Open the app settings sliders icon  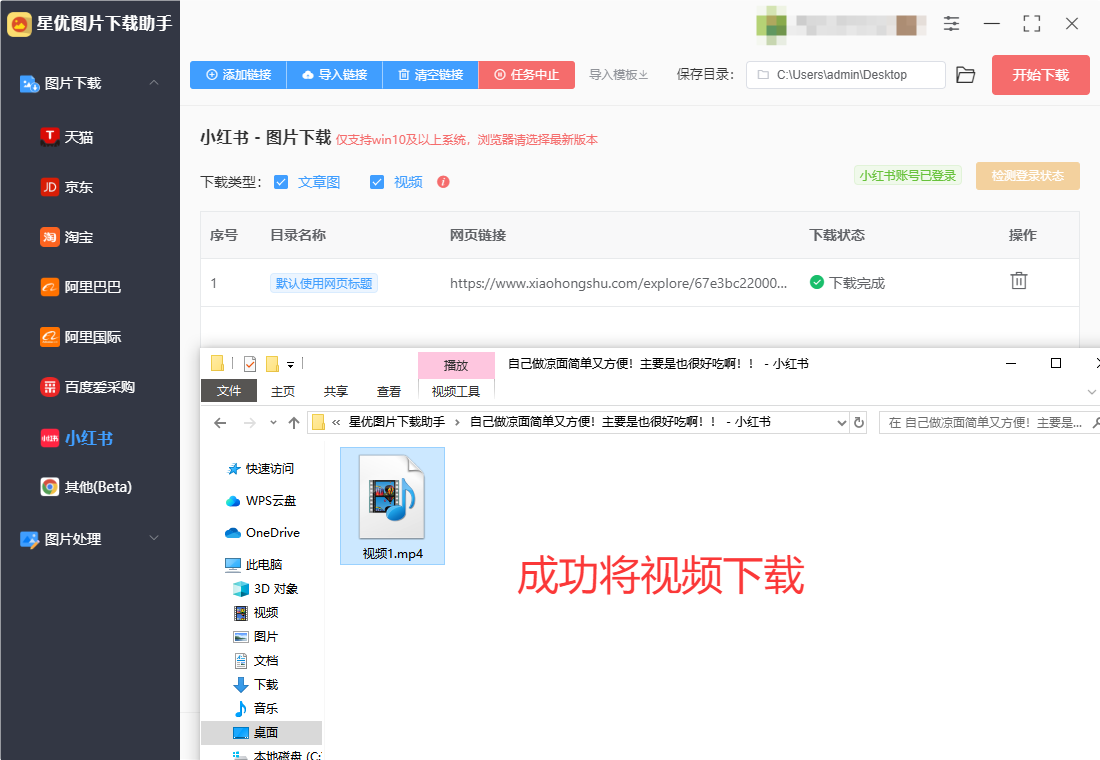pyautogui.click(x=951, y=24)
